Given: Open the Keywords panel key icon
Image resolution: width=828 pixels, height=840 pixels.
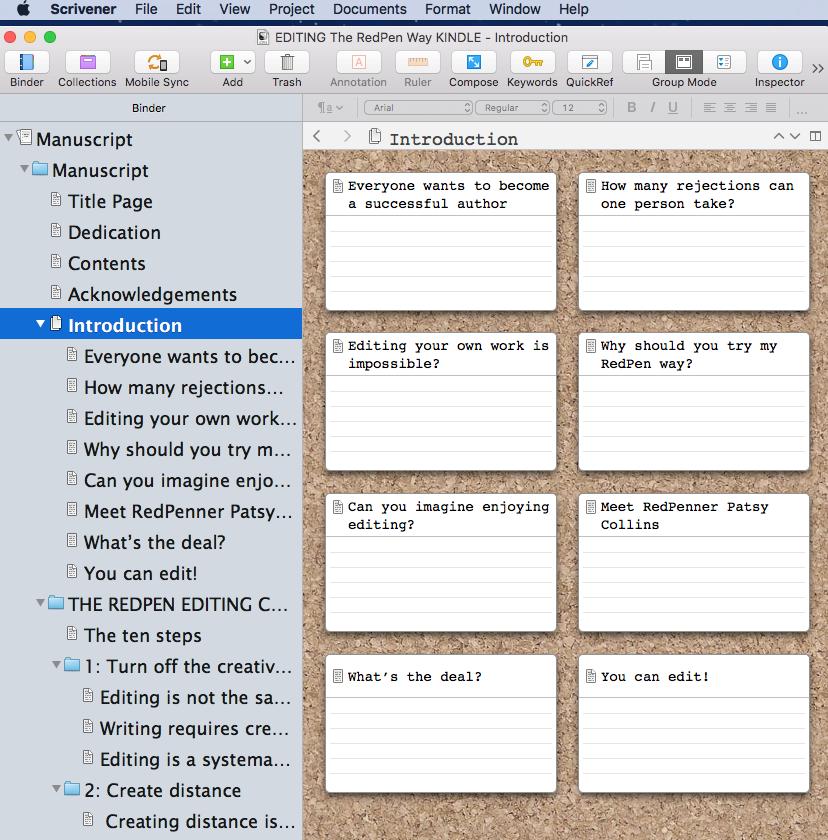Looking at the screenshot, I should [532, 63].
